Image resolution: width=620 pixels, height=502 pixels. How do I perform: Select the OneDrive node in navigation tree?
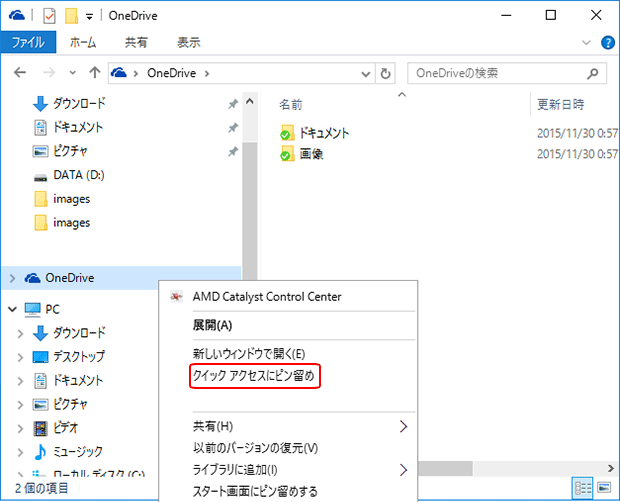pos(121,278)
